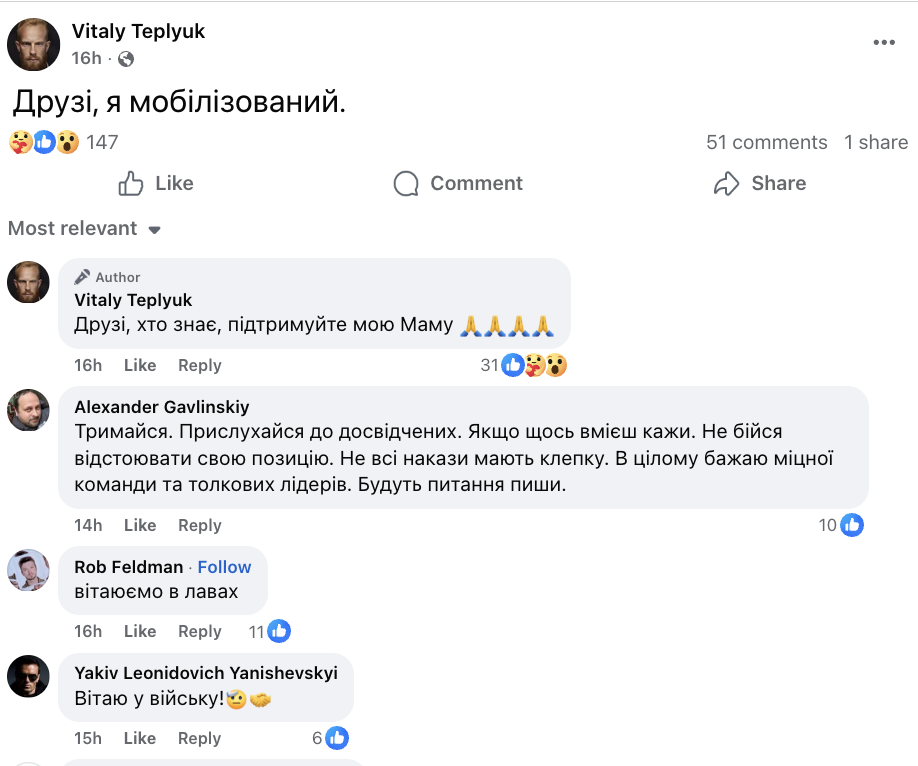Reply to Alexander Gavlinskiy's comment
Image resolution: width=918 pixels, height=766 pixels.
(x=199, y=524)
